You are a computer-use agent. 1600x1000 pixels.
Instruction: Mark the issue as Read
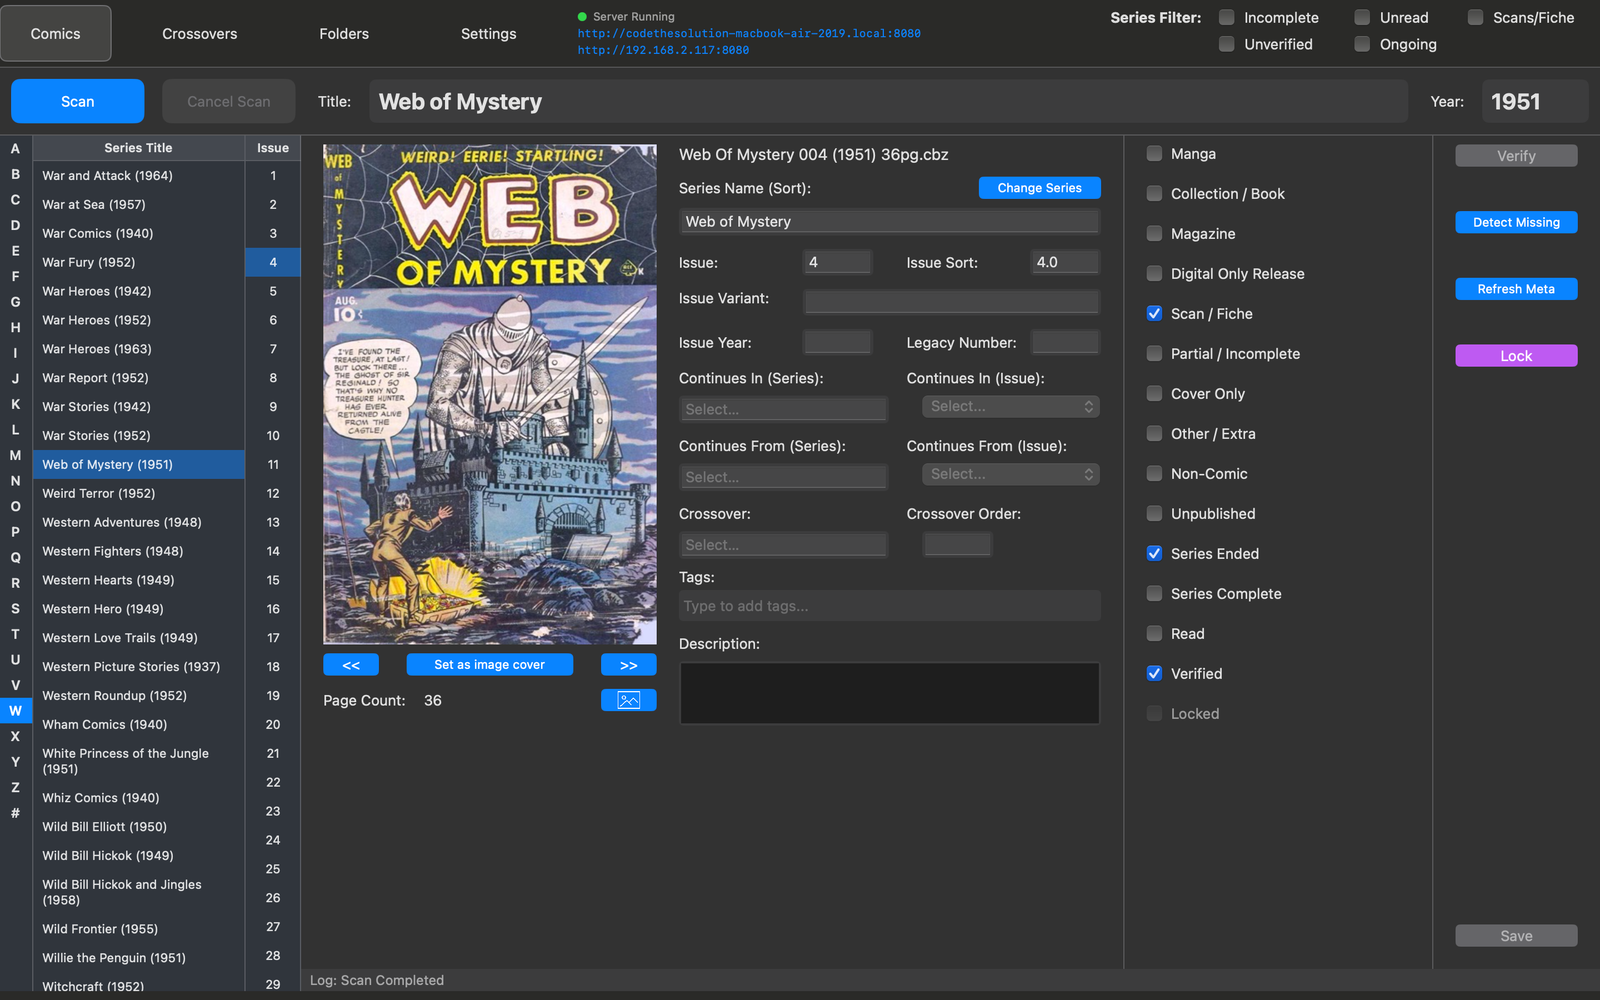point(1154,634)
